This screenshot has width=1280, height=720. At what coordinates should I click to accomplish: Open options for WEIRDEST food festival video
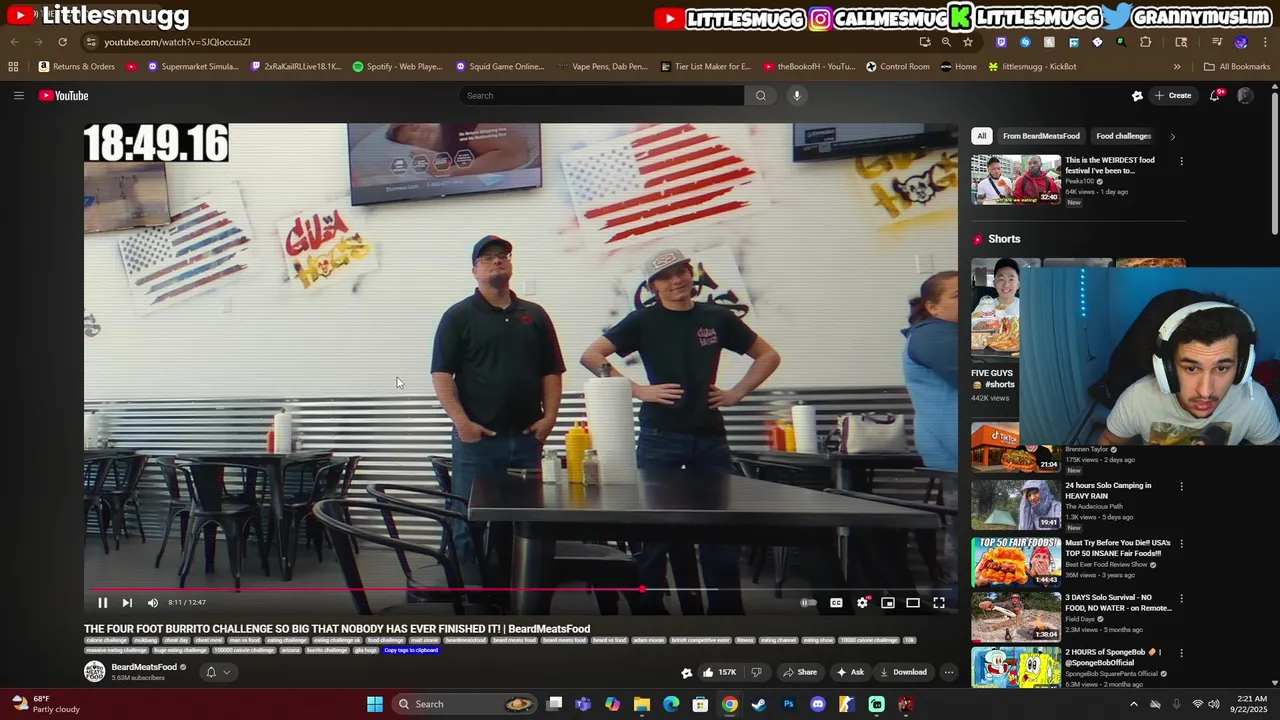(x=1181, y=161)
